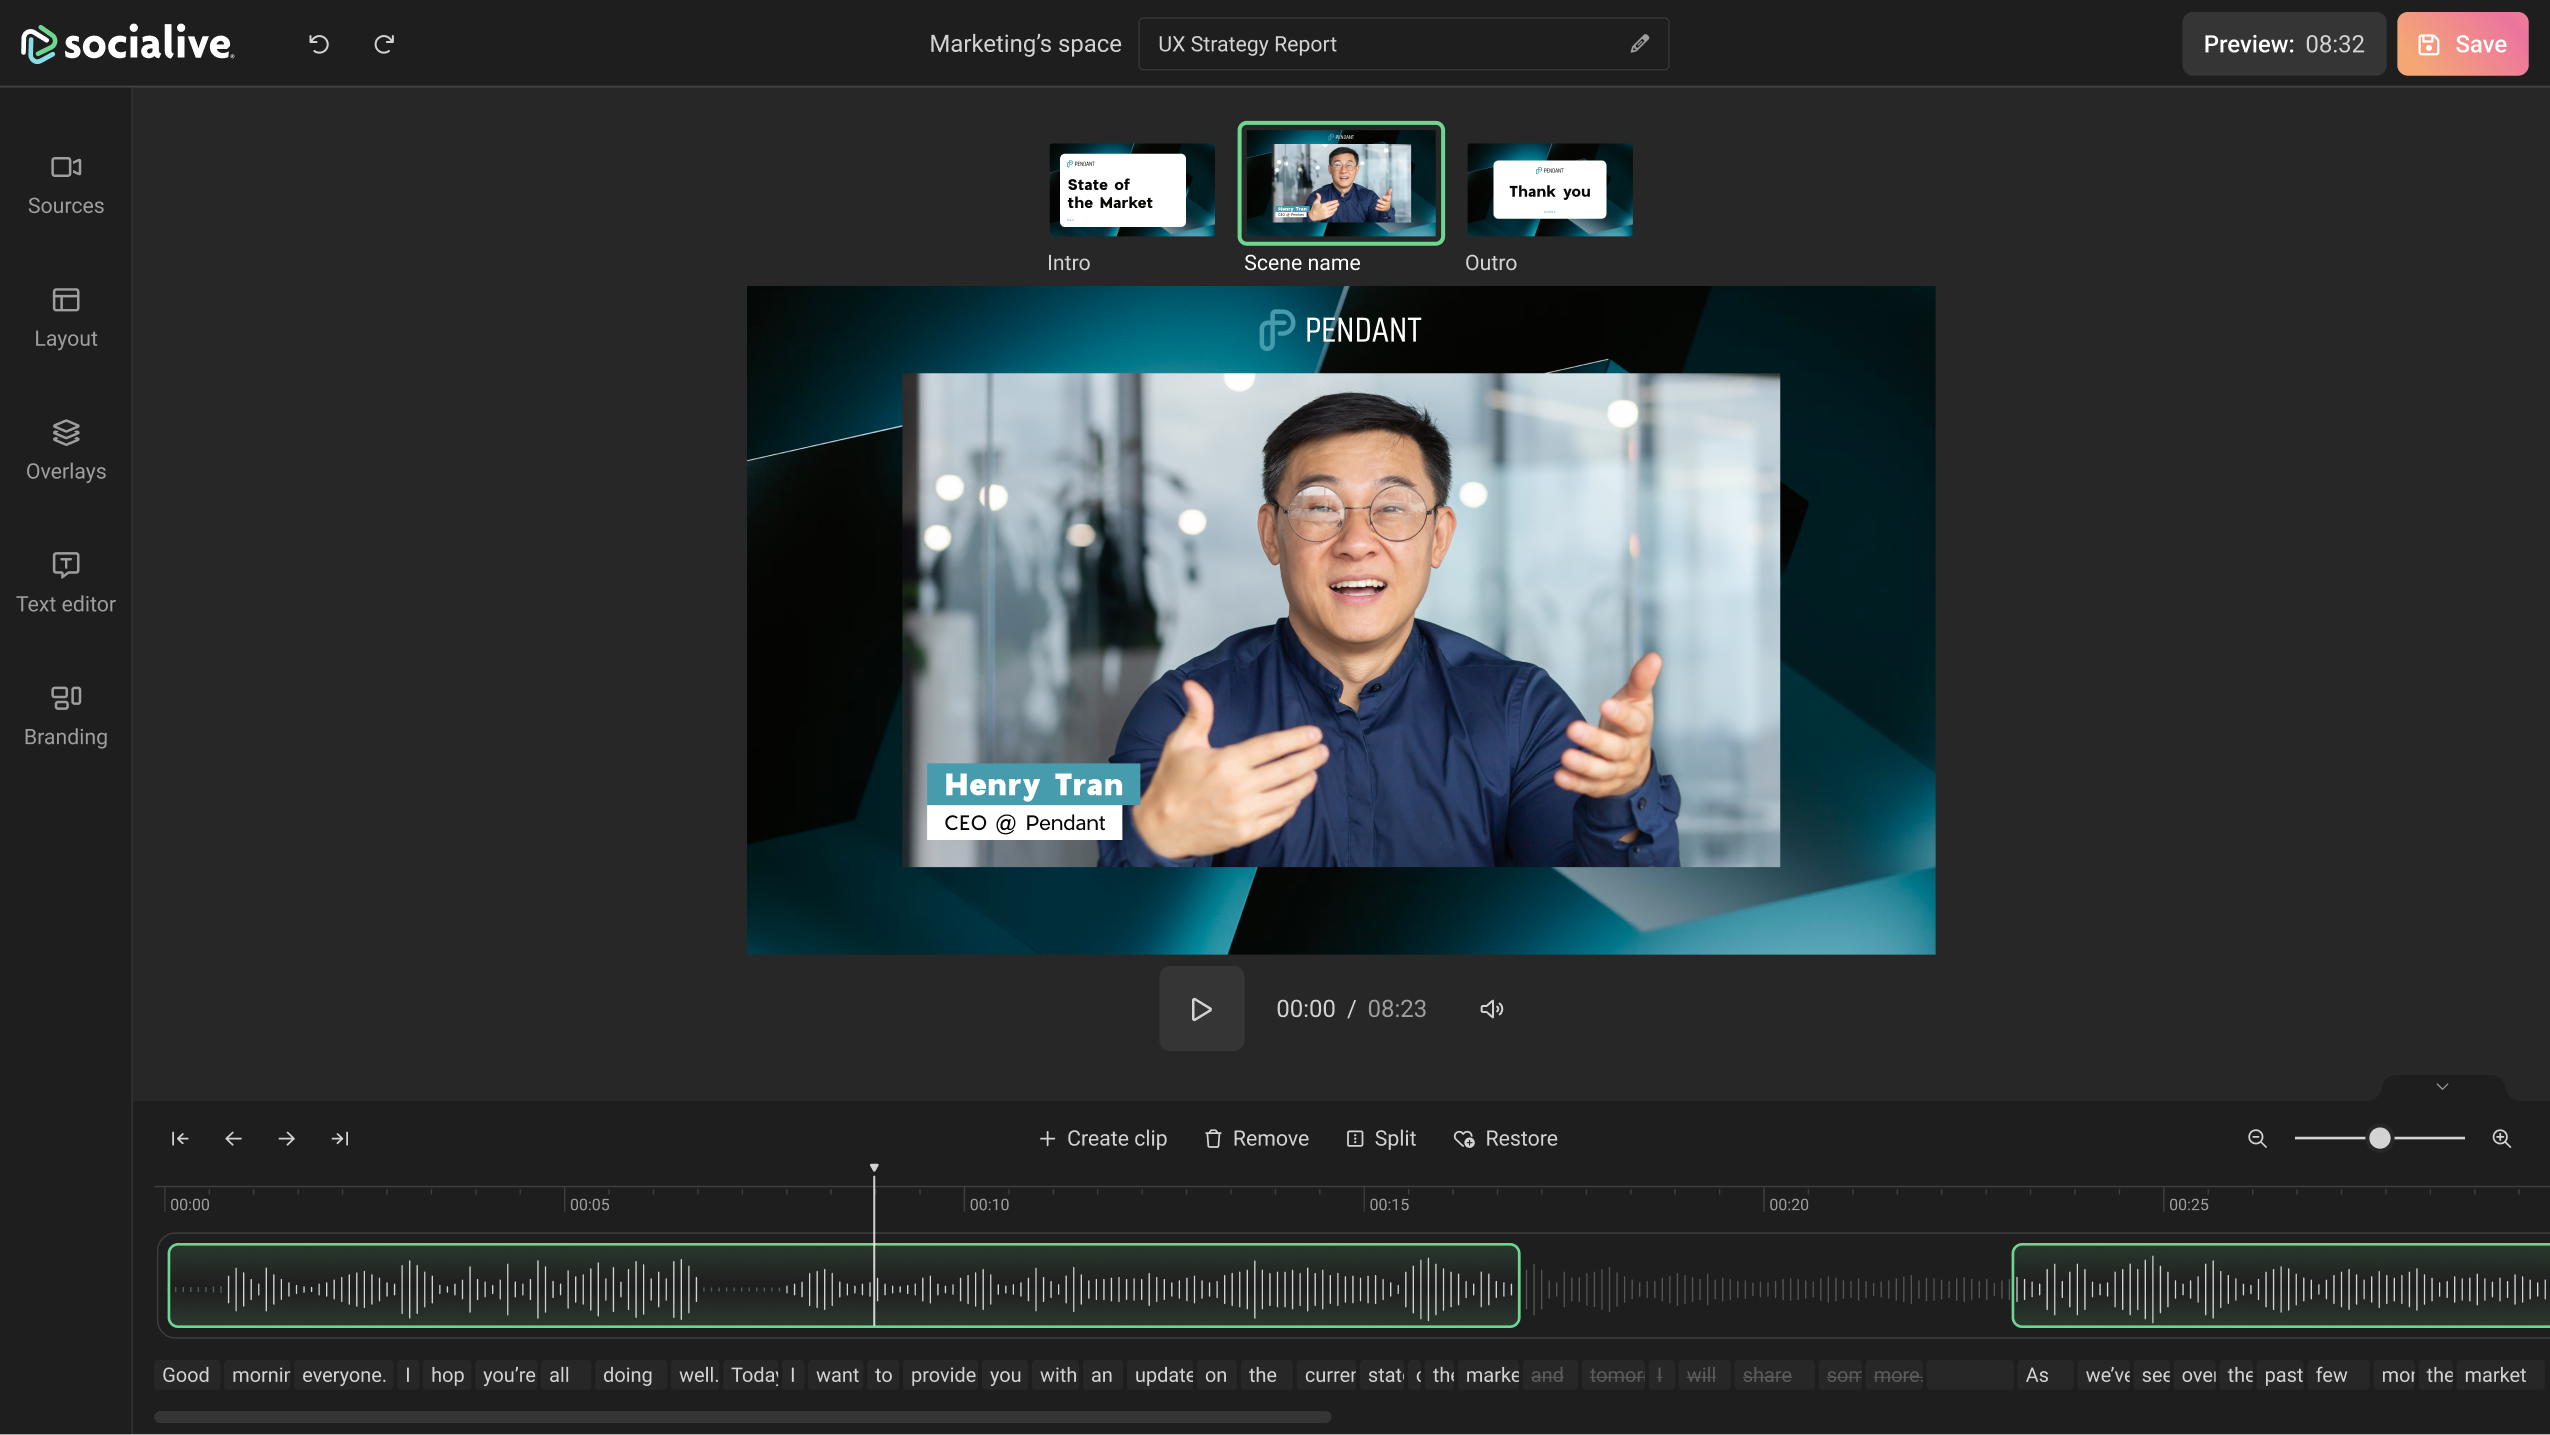Restore removed clip segments

[x=1505, y=1138]
